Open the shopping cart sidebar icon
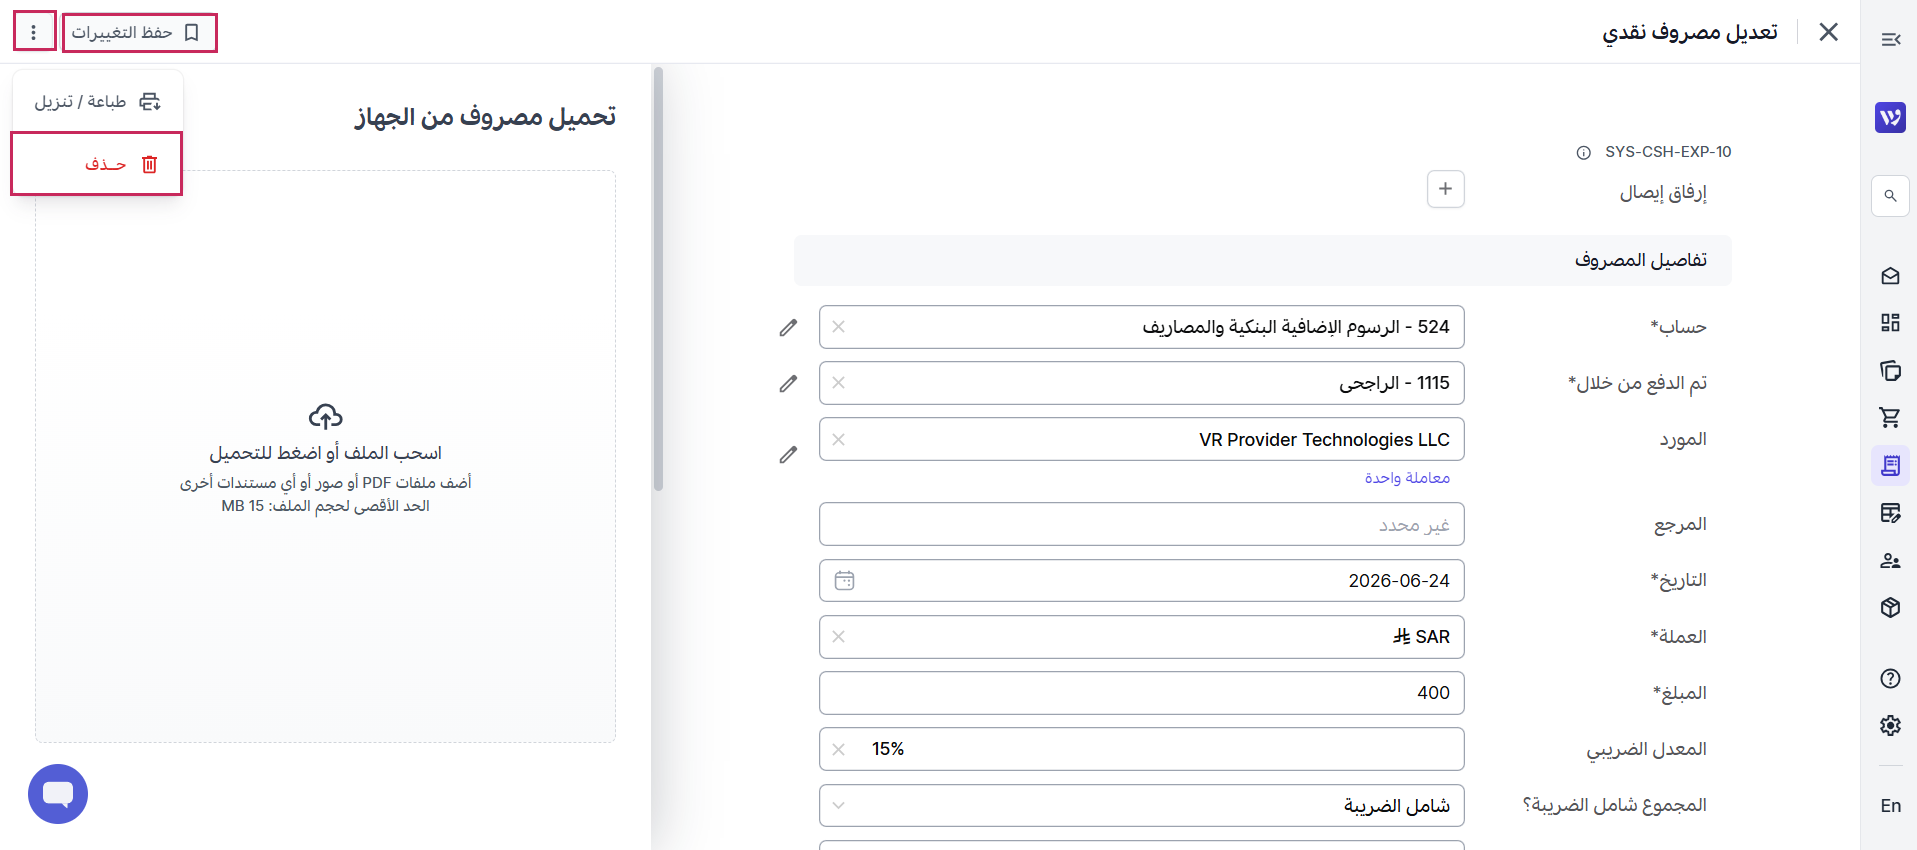 tap(1890, 418)
